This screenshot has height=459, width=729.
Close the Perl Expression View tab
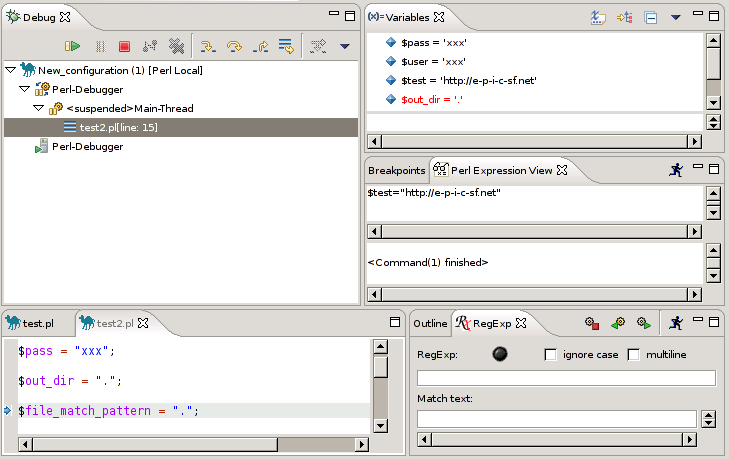(562, 170)
